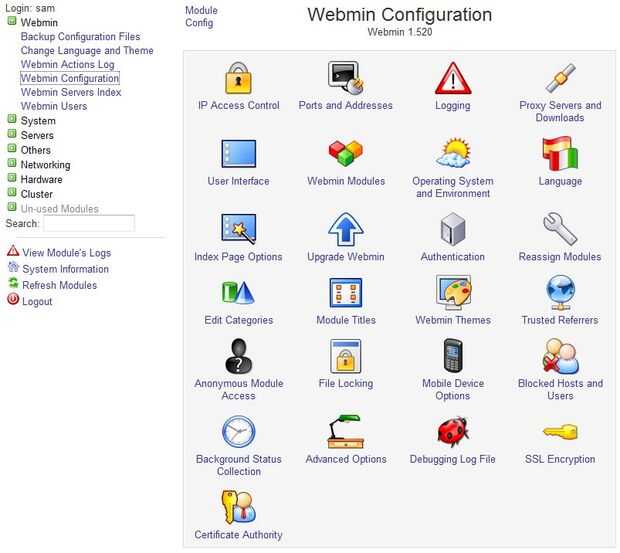Image resolution: width=620 pixels, height=553 pixels.
Task: Open the IP Access Control padlock icon
Action: [238, 78]
